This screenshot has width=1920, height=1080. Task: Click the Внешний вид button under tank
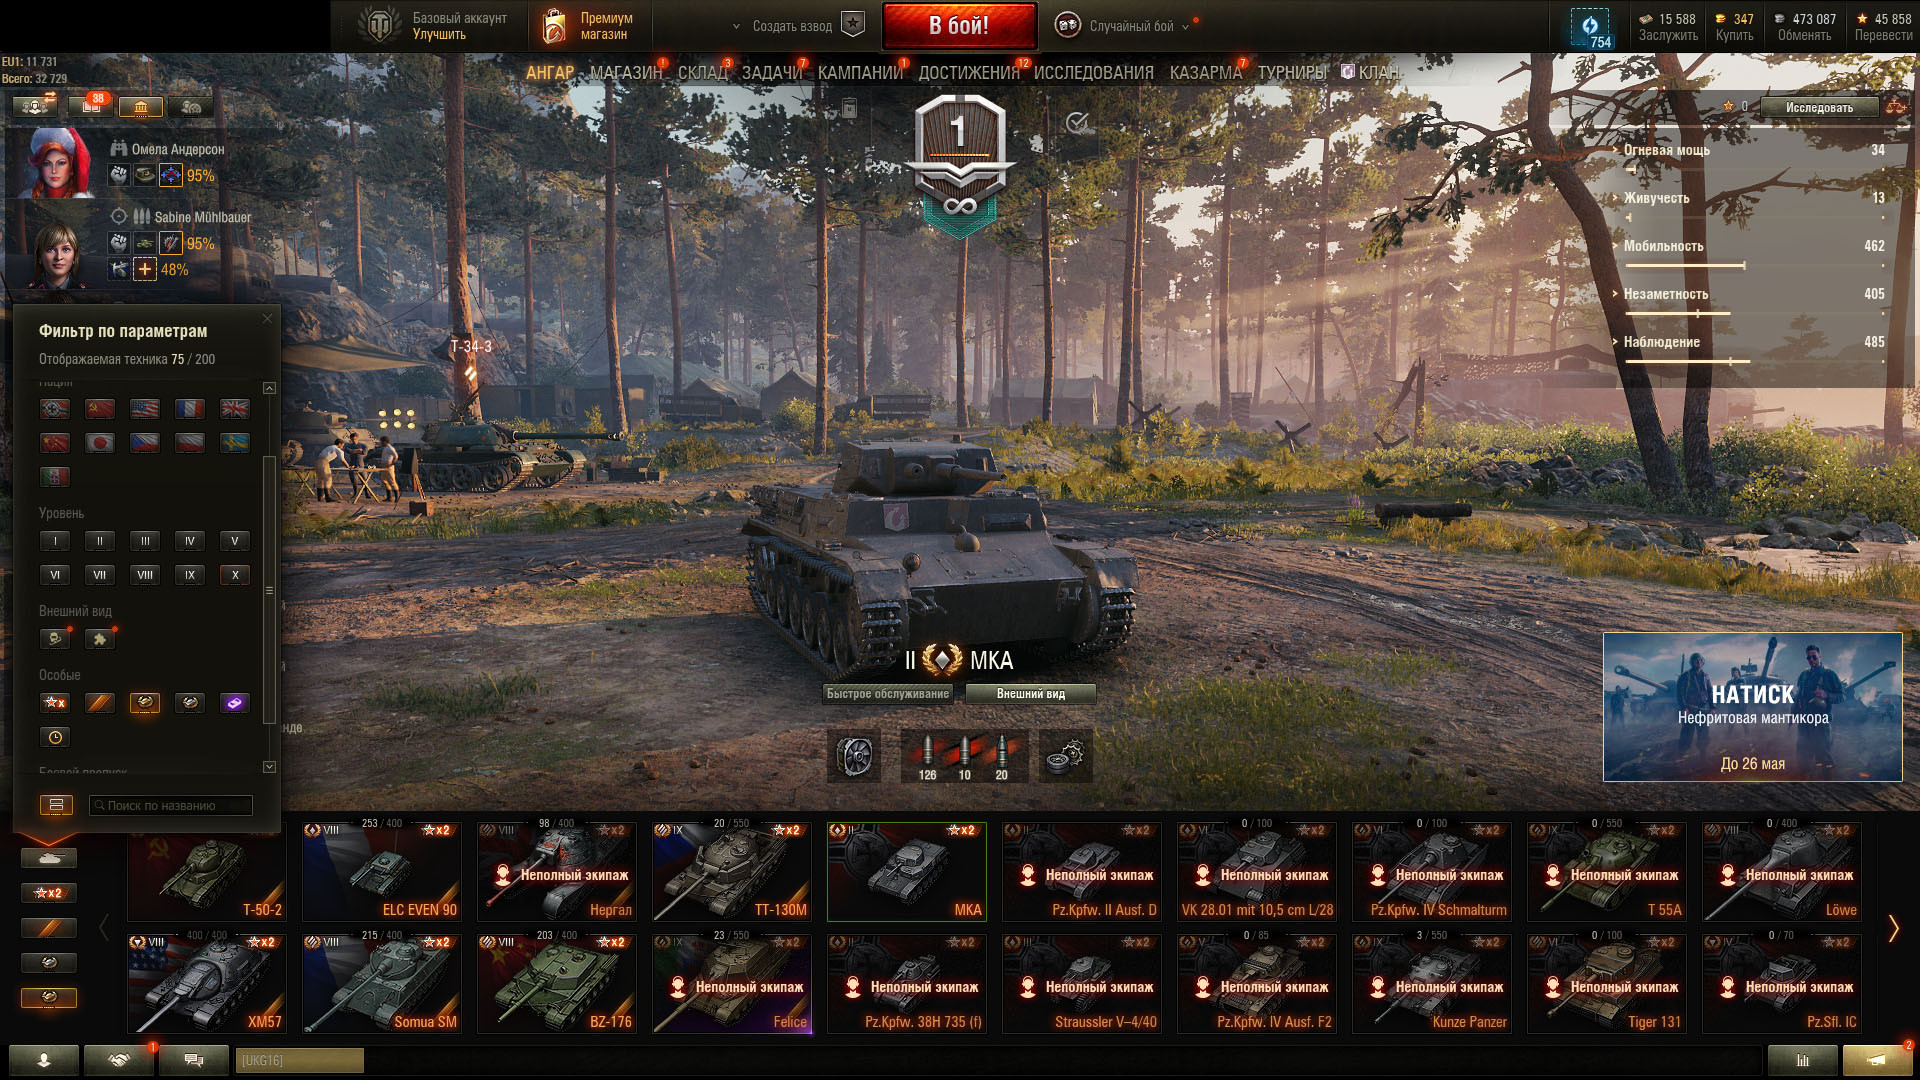tap(1030, 694)
